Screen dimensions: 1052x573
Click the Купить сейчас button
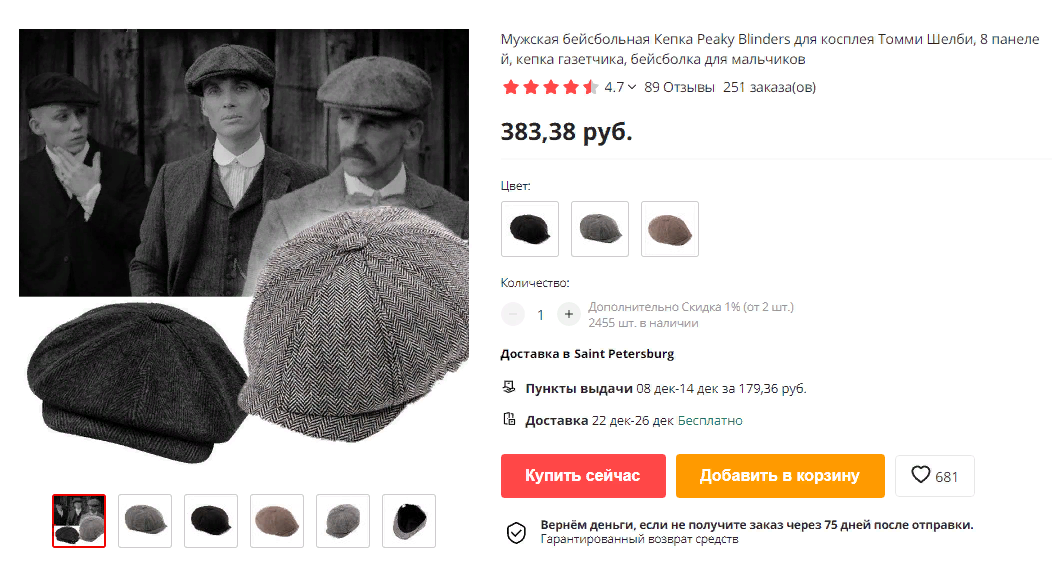(x=583, y=476)
